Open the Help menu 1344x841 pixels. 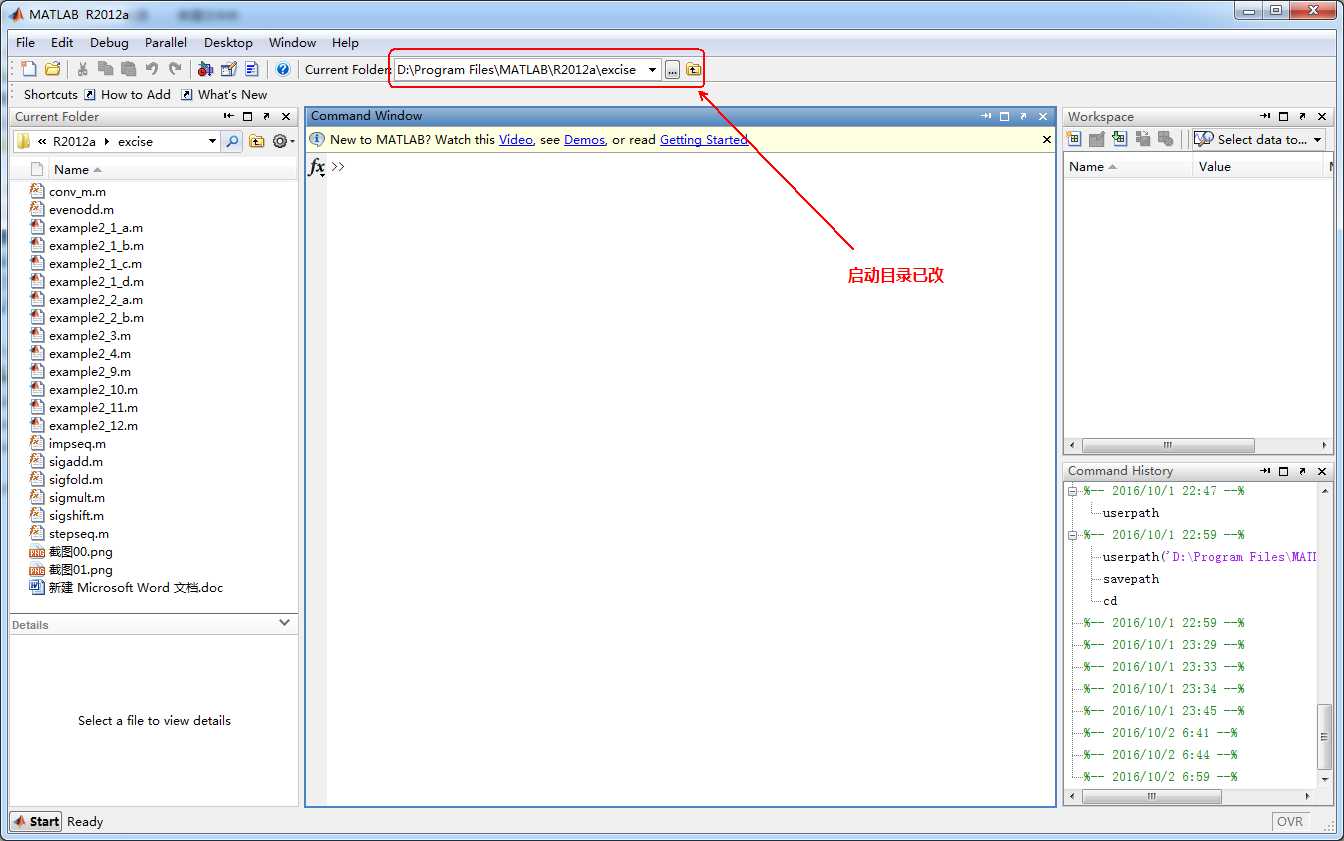coord(345,43)
